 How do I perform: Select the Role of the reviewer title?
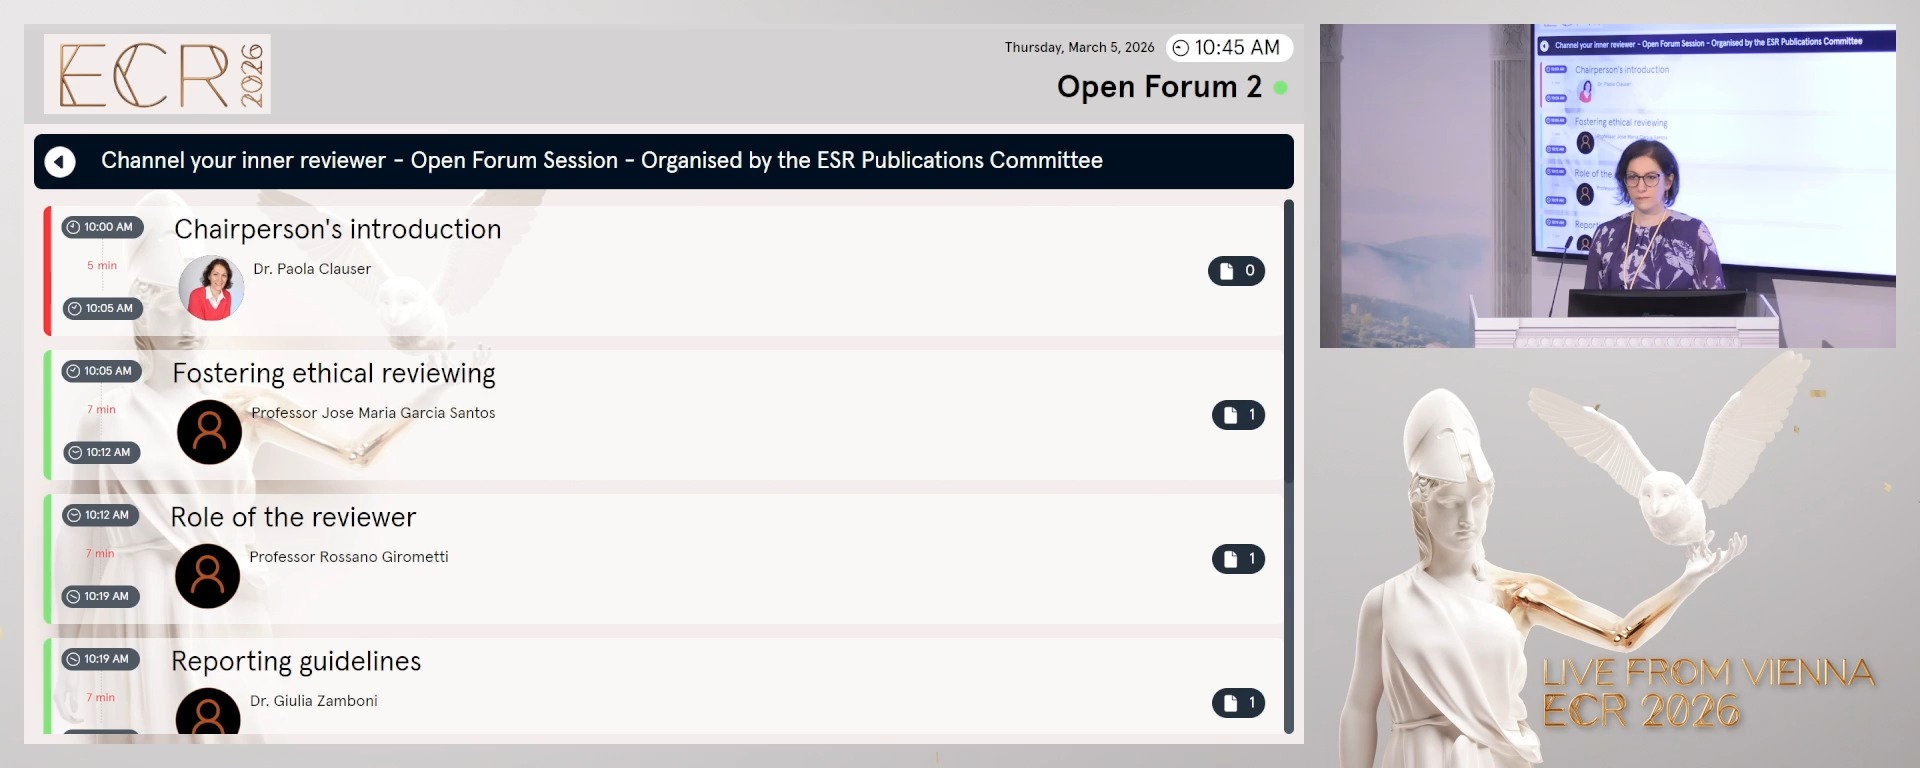pos(293,518)
